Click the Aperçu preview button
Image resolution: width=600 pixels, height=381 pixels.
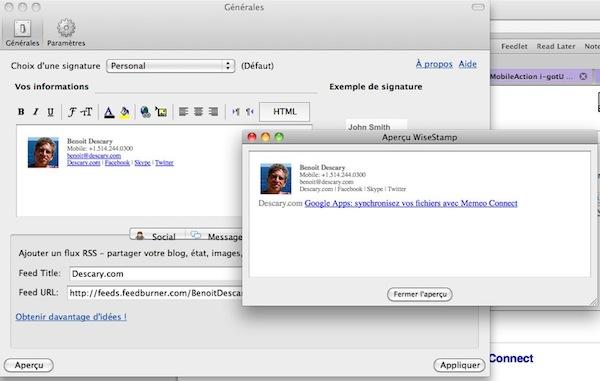tap(29, 365)
